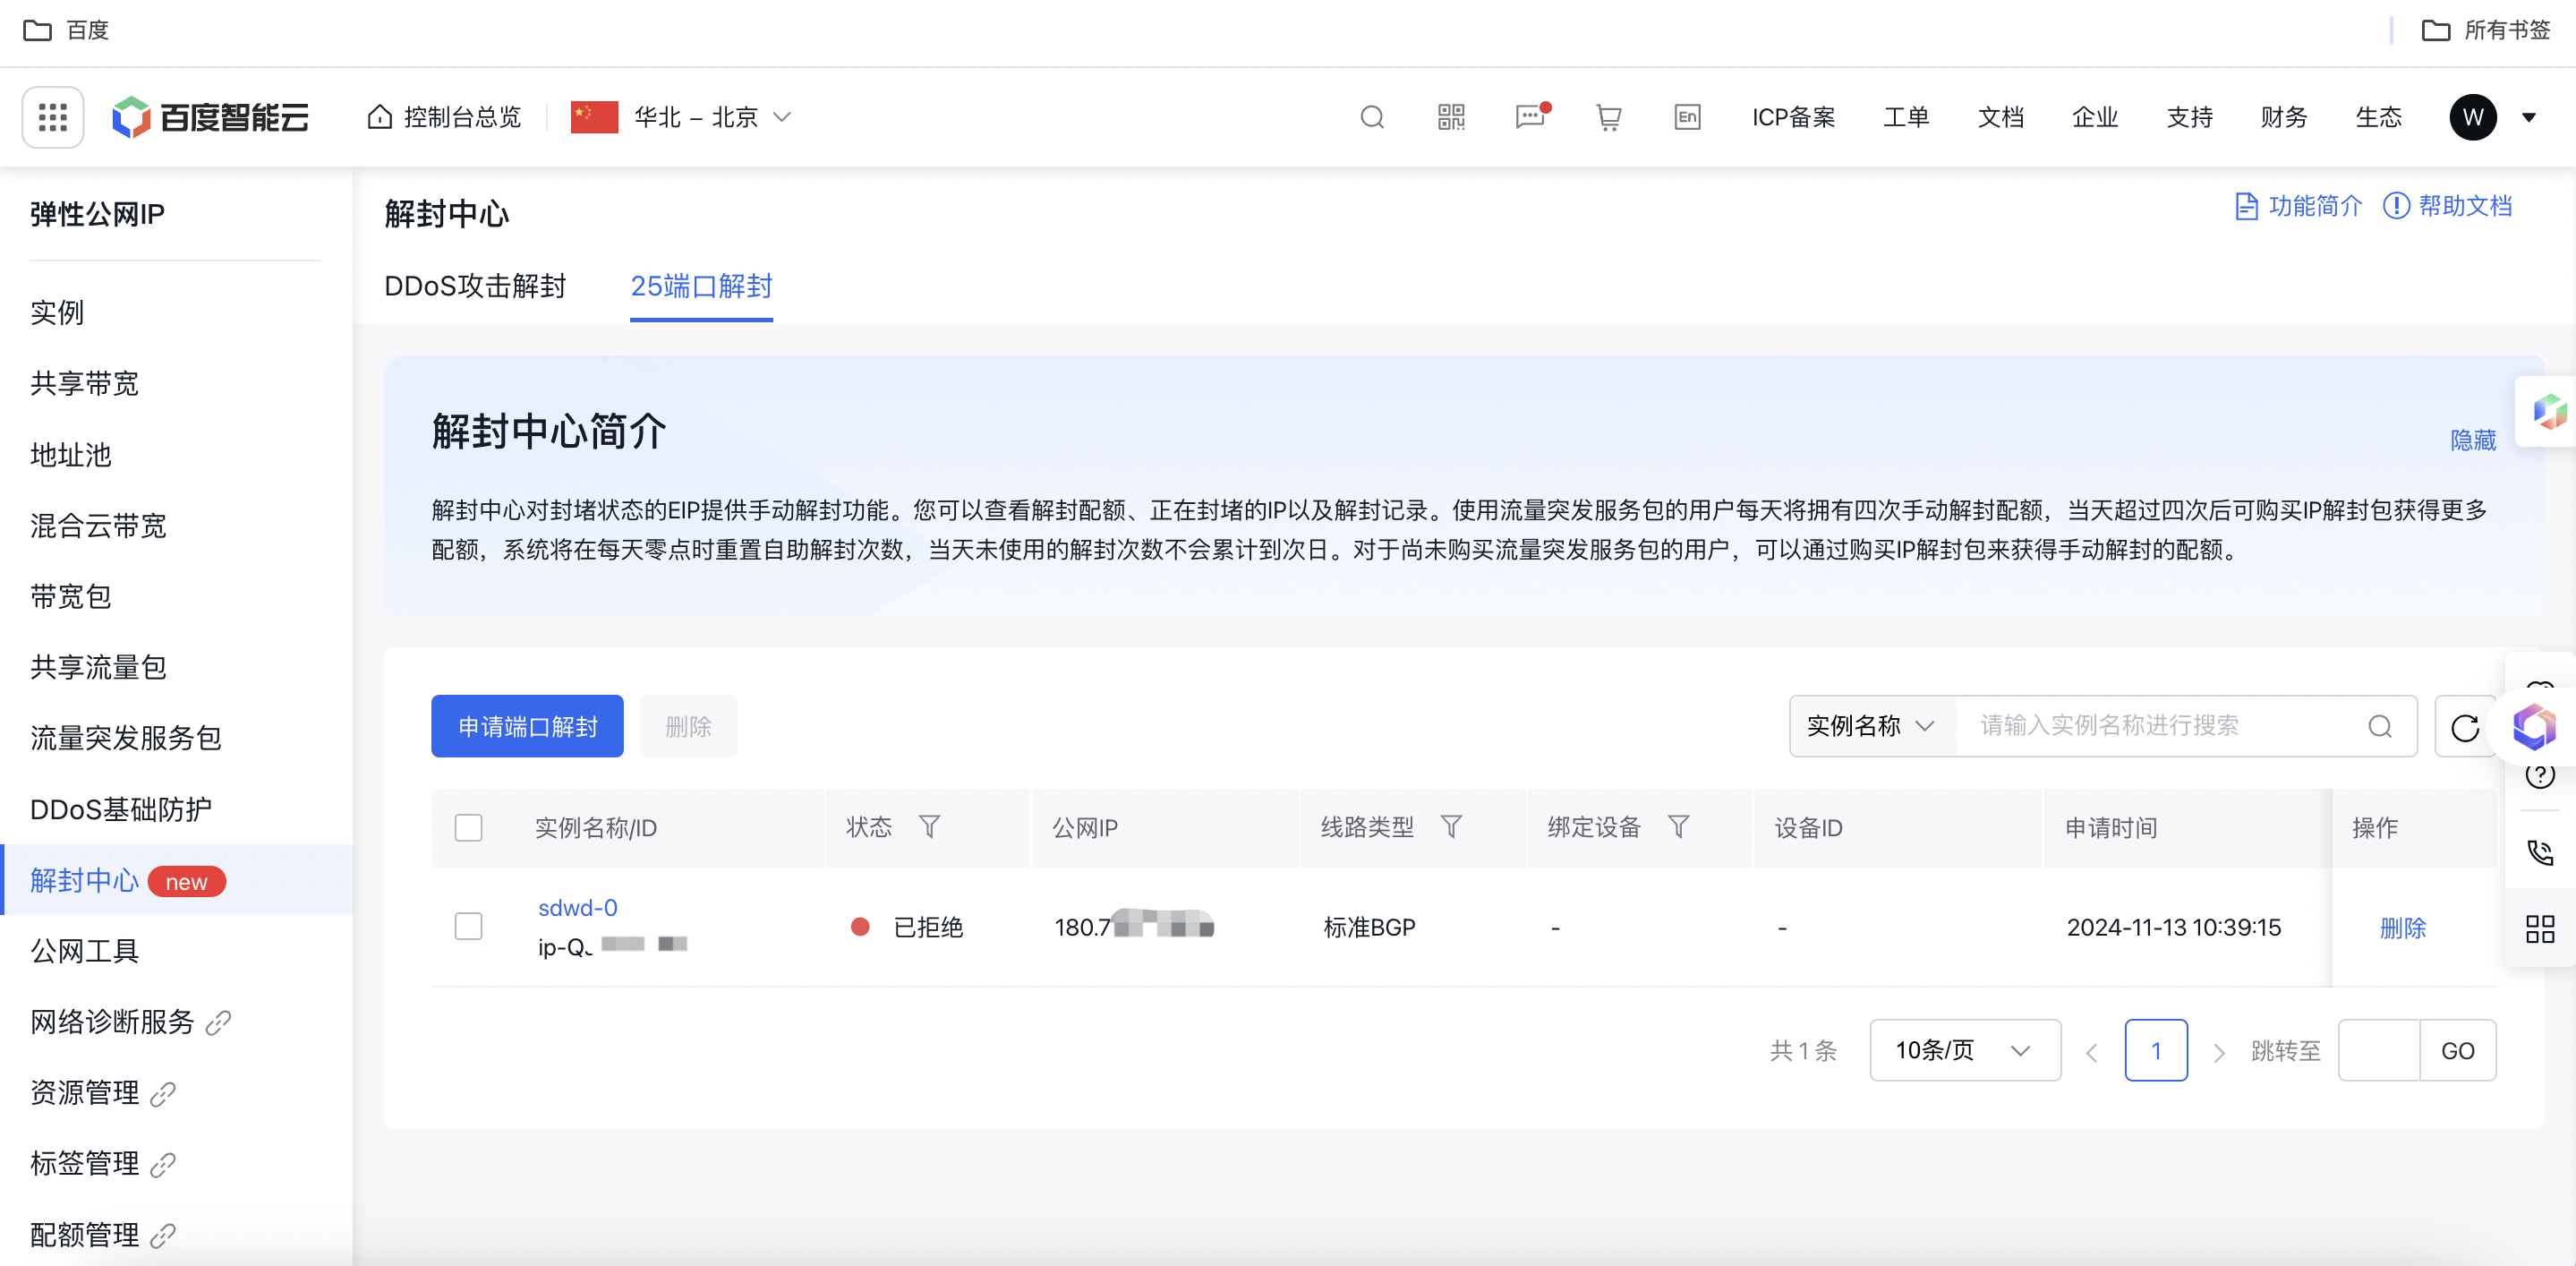
Task: Open 所有书签 bookmarks folder
Action: [x=2486, y=30]
